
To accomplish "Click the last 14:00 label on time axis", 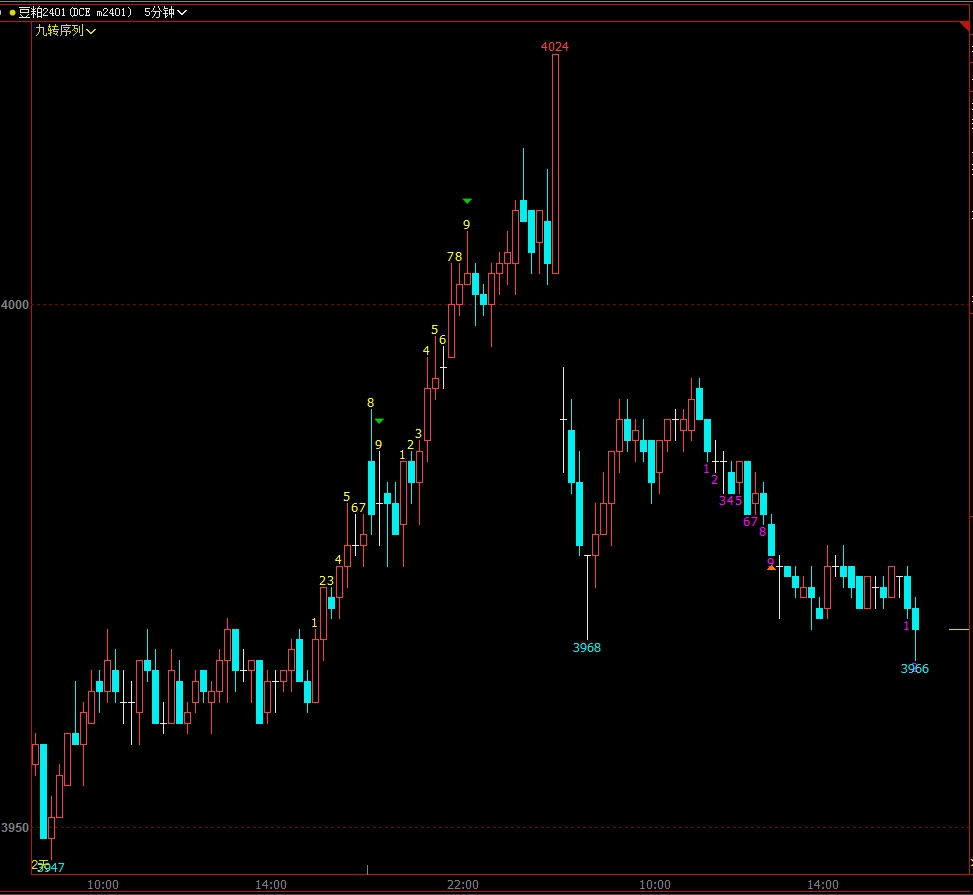I will [823, 885].
